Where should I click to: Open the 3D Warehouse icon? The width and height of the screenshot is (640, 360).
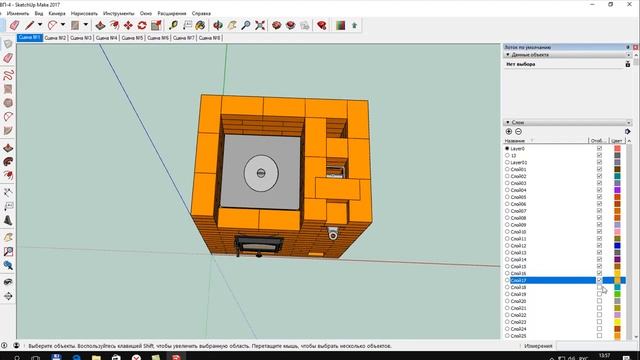[x=277, y=25]
